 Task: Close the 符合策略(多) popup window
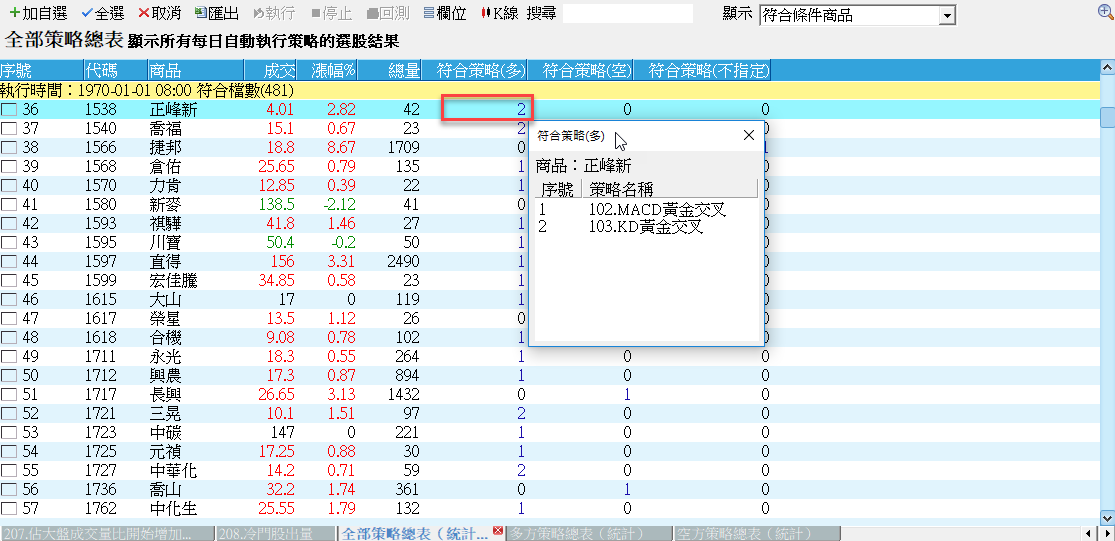(748, 135)
